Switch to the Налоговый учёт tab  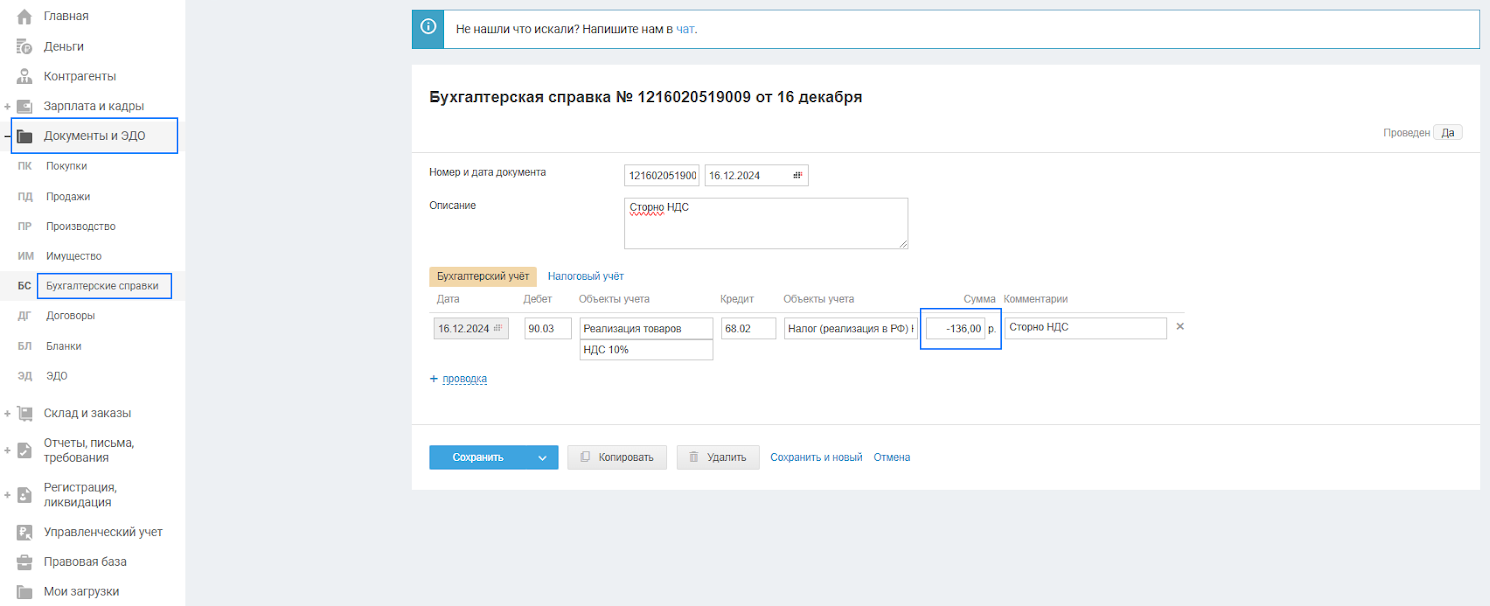(586, 276)
